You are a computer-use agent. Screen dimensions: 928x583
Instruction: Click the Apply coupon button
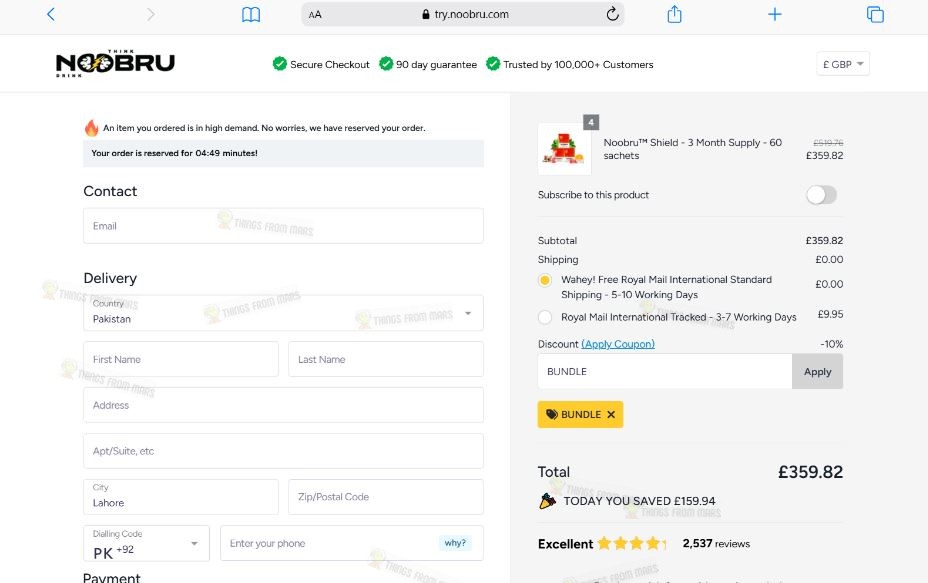(817, 372)
